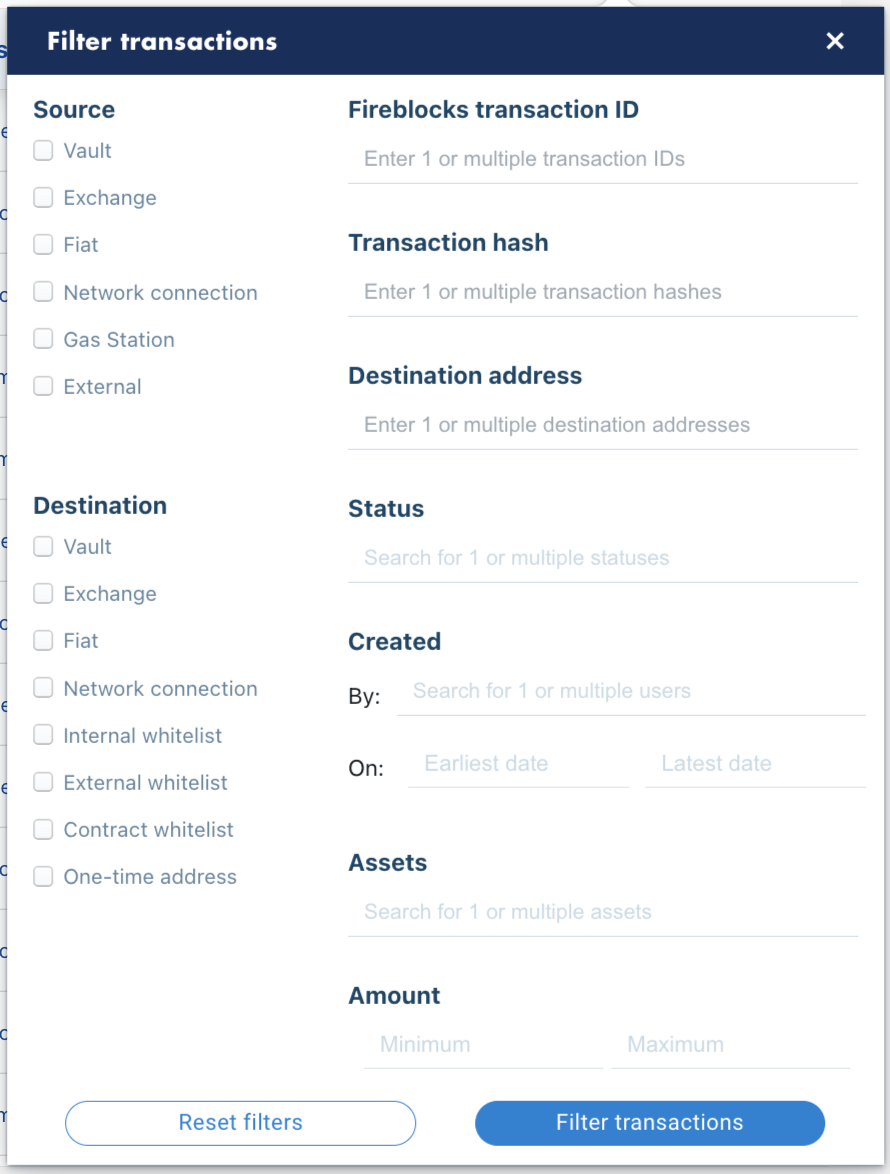Tick the Source Gas Station checkbox
Viewport: 890px width, 1174px height.
point(43,339)
